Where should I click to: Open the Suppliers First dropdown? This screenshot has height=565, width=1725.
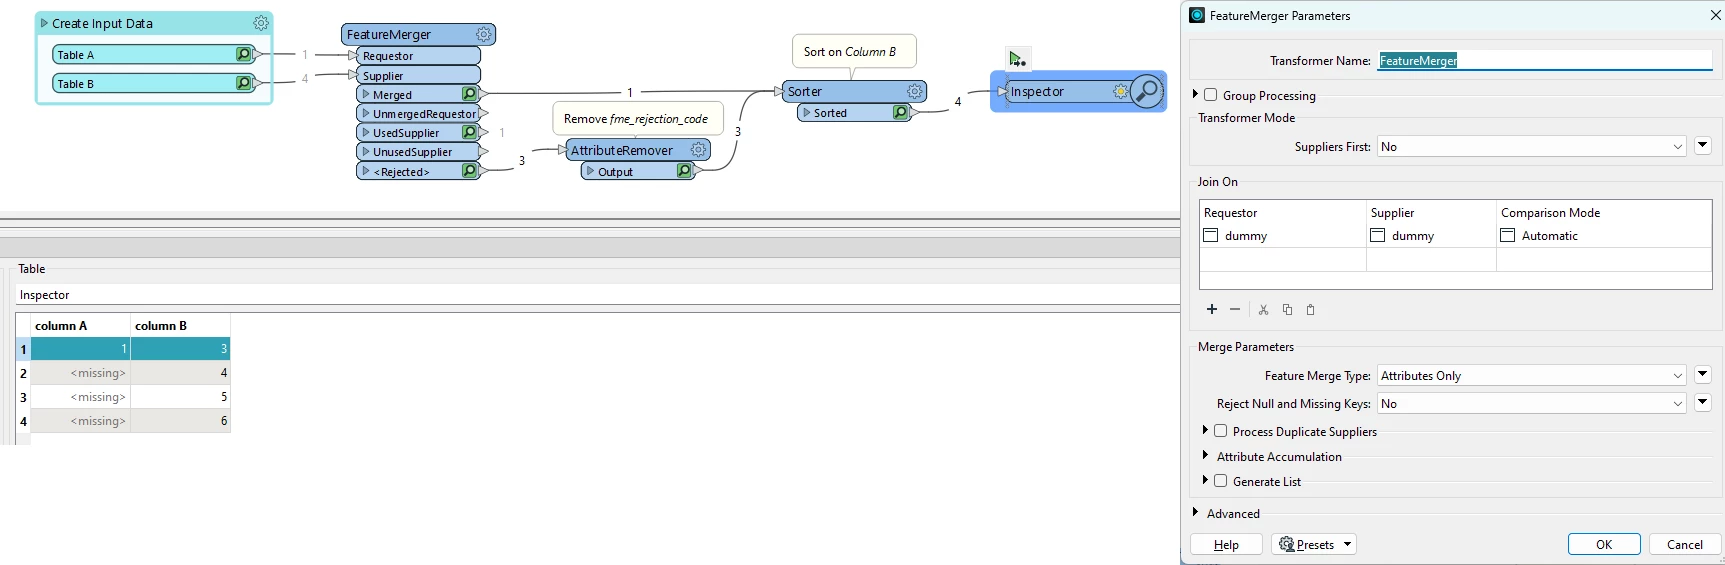1532,147
